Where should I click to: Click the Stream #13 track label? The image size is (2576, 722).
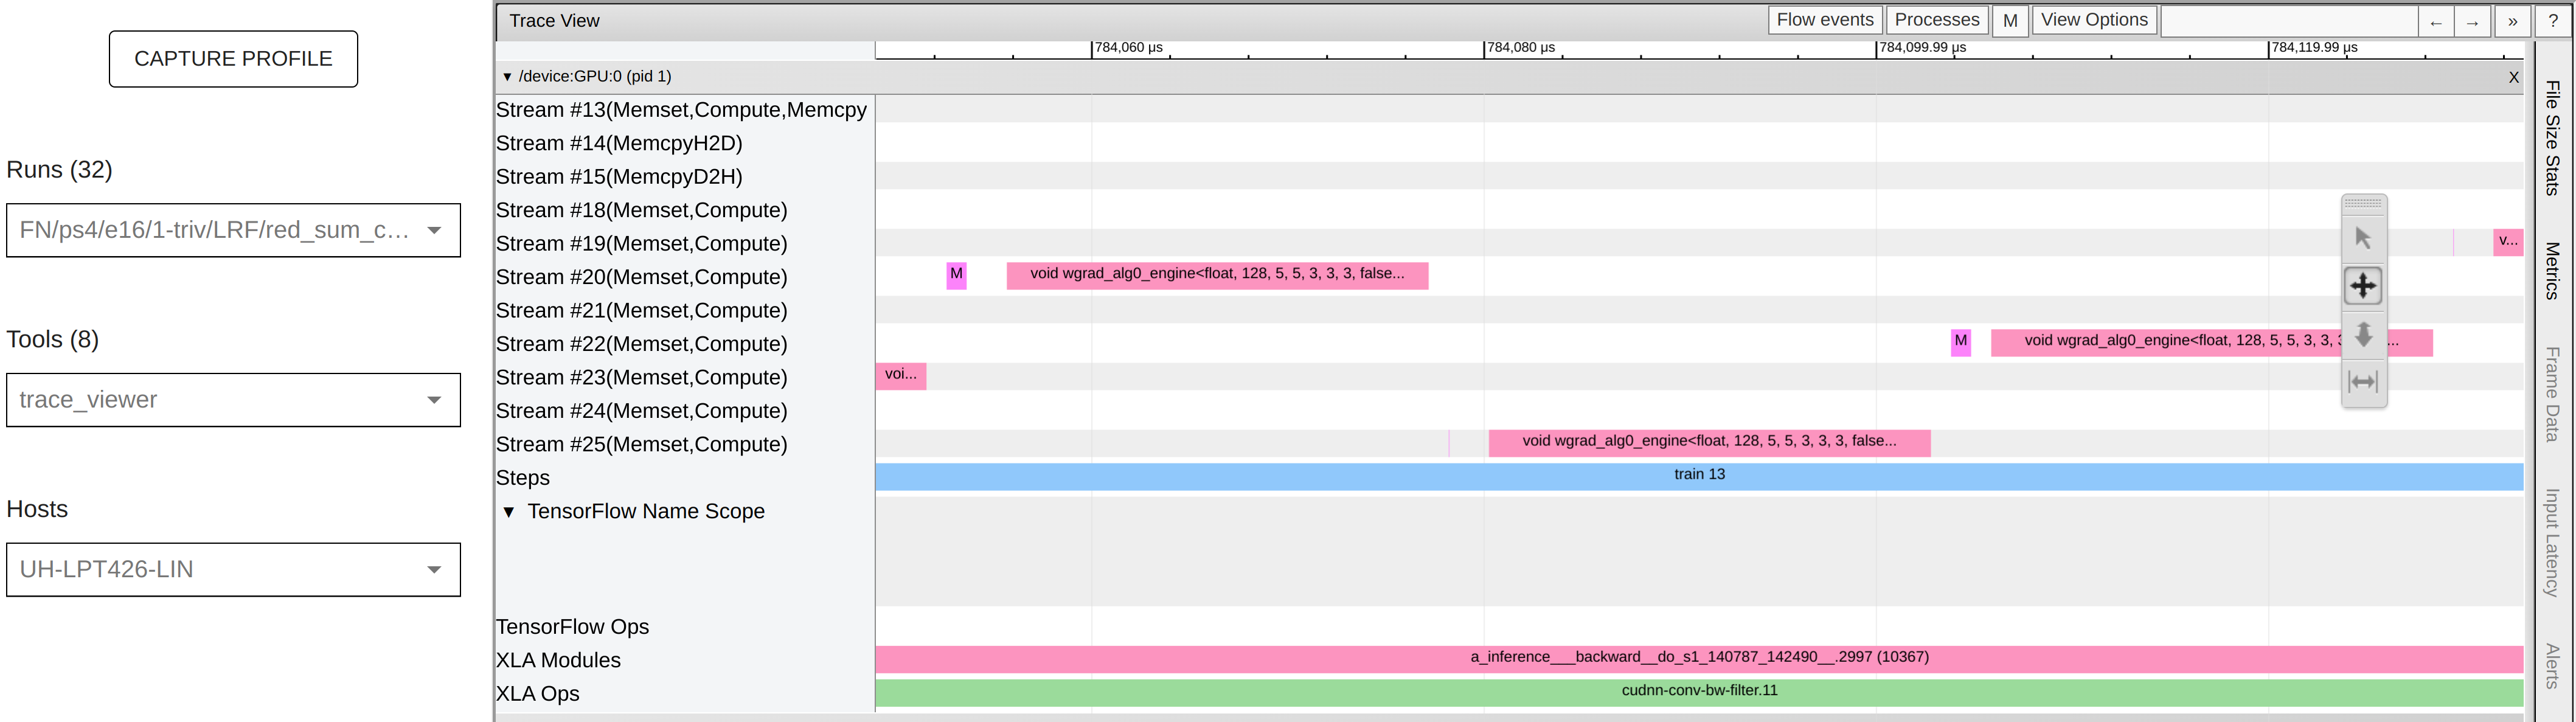[682, 110]
